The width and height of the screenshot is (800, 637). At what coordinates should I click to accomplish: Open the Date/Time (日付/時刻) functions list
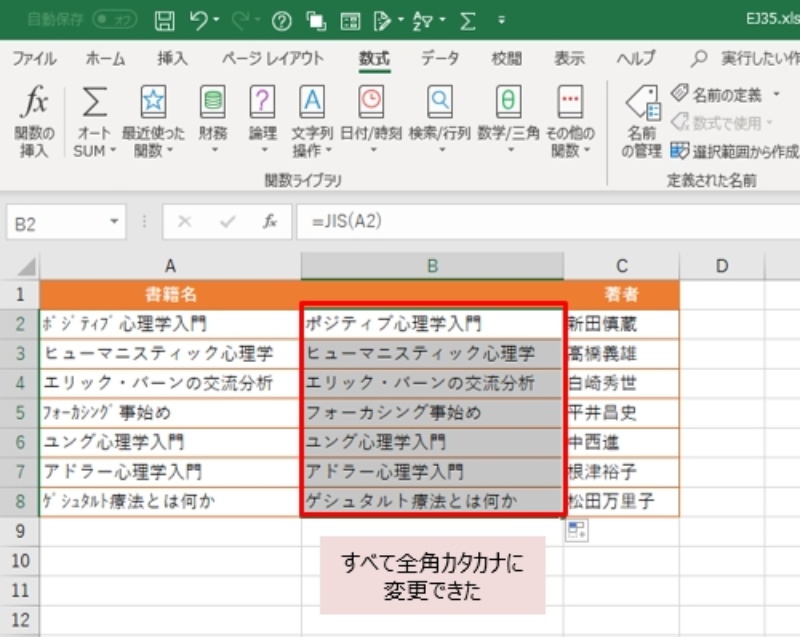tap(371, 120)
